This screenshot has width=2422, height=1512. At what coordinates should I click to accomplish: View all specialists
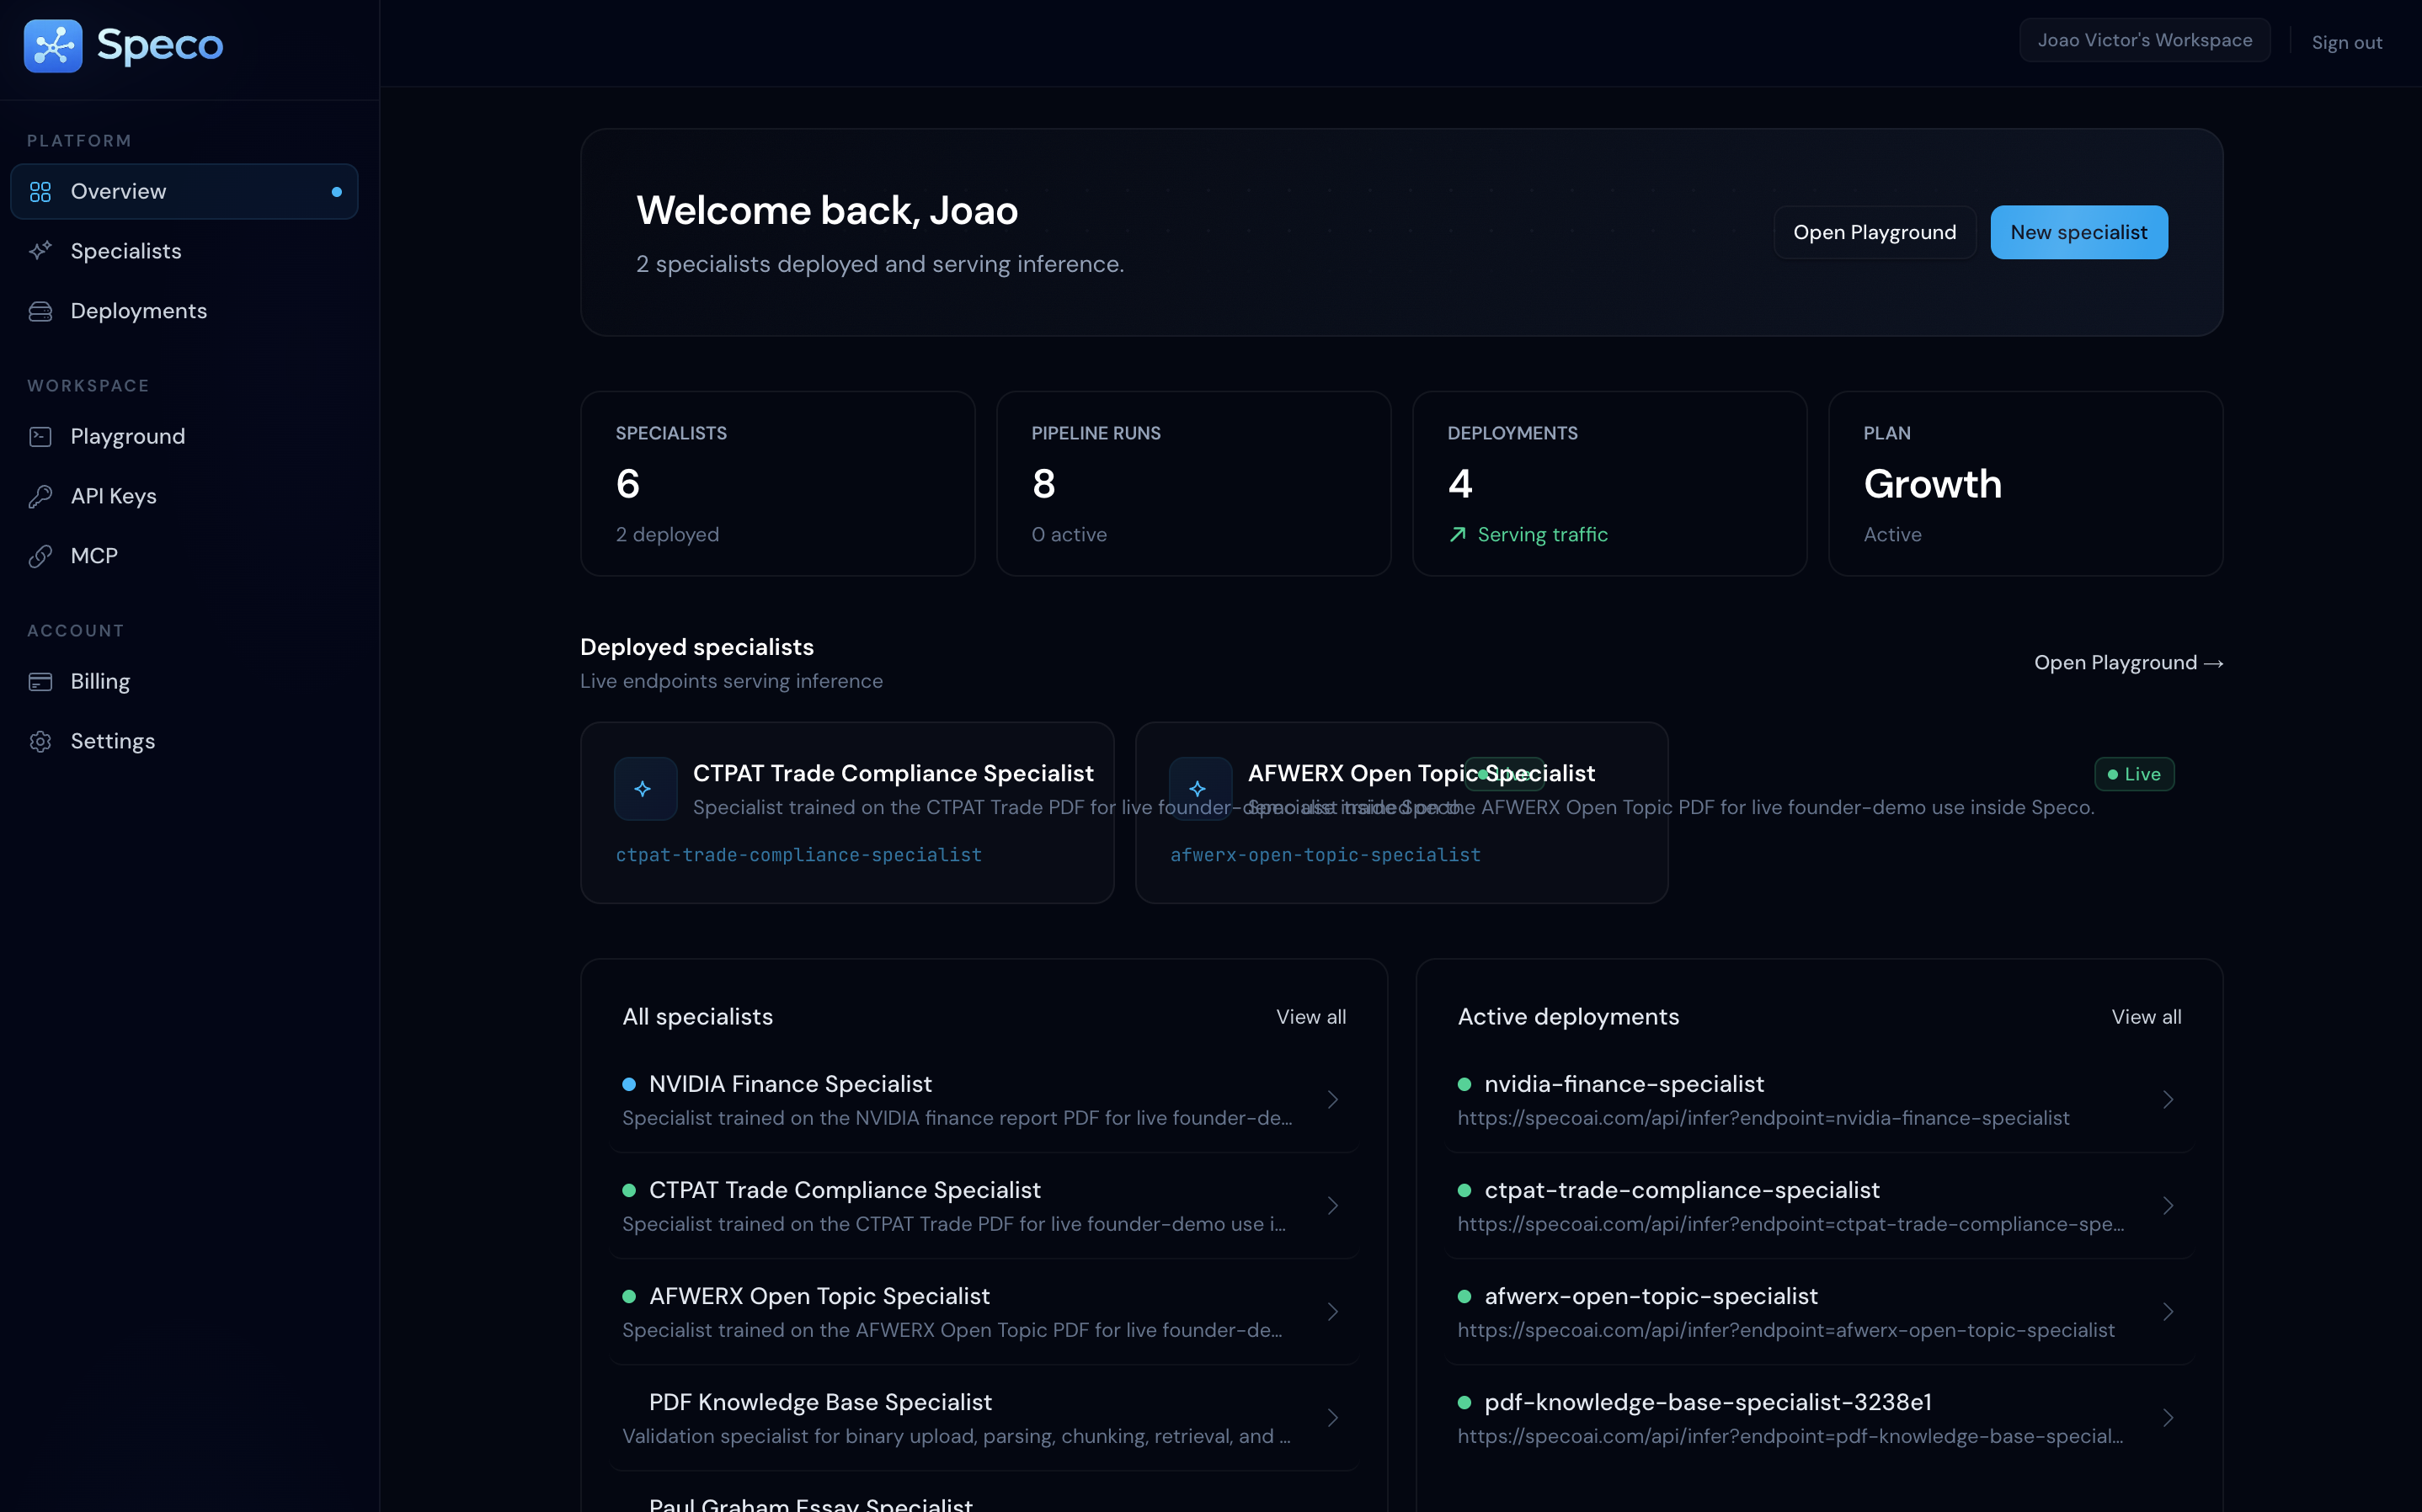click(1311, 1016)
